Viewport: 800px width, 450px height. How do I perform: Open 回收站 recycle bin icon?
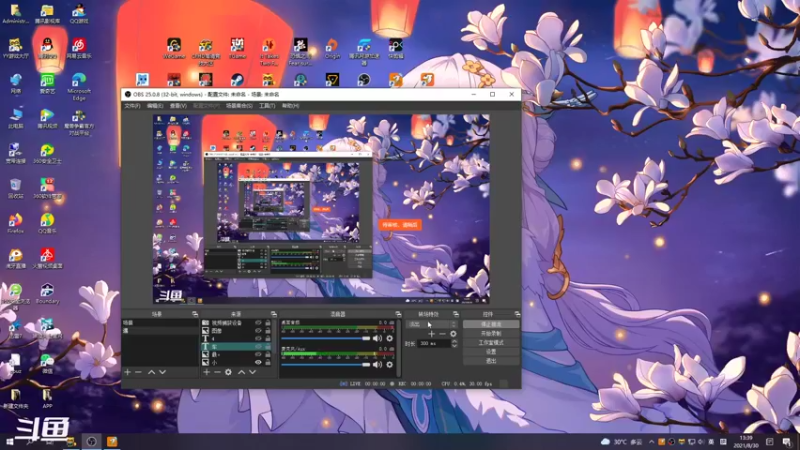point(15,188)
